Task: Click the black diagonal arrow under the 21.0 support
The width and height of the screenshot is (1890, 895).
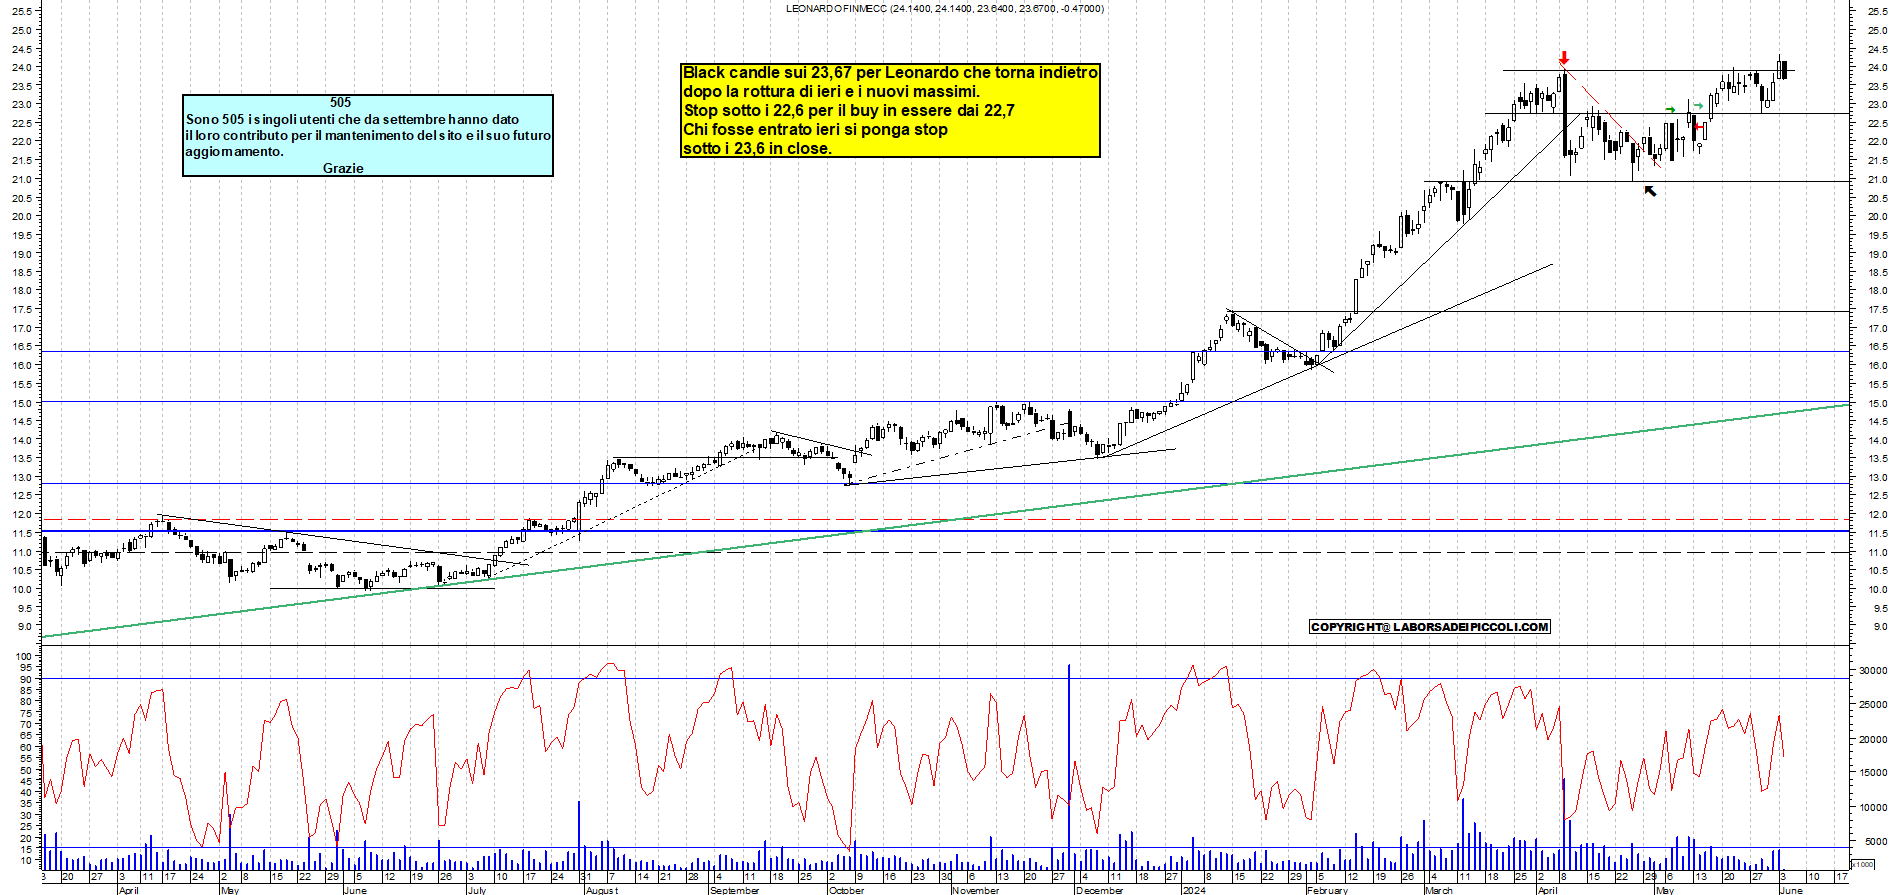Action: 1650,190
